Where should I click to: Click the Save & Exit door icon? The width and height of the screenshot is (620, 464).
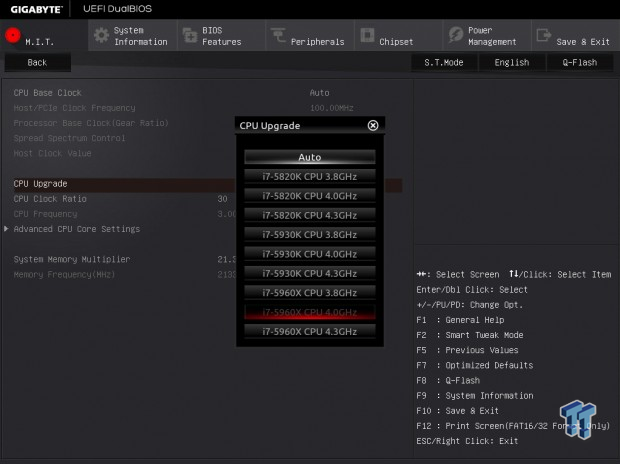544,35
